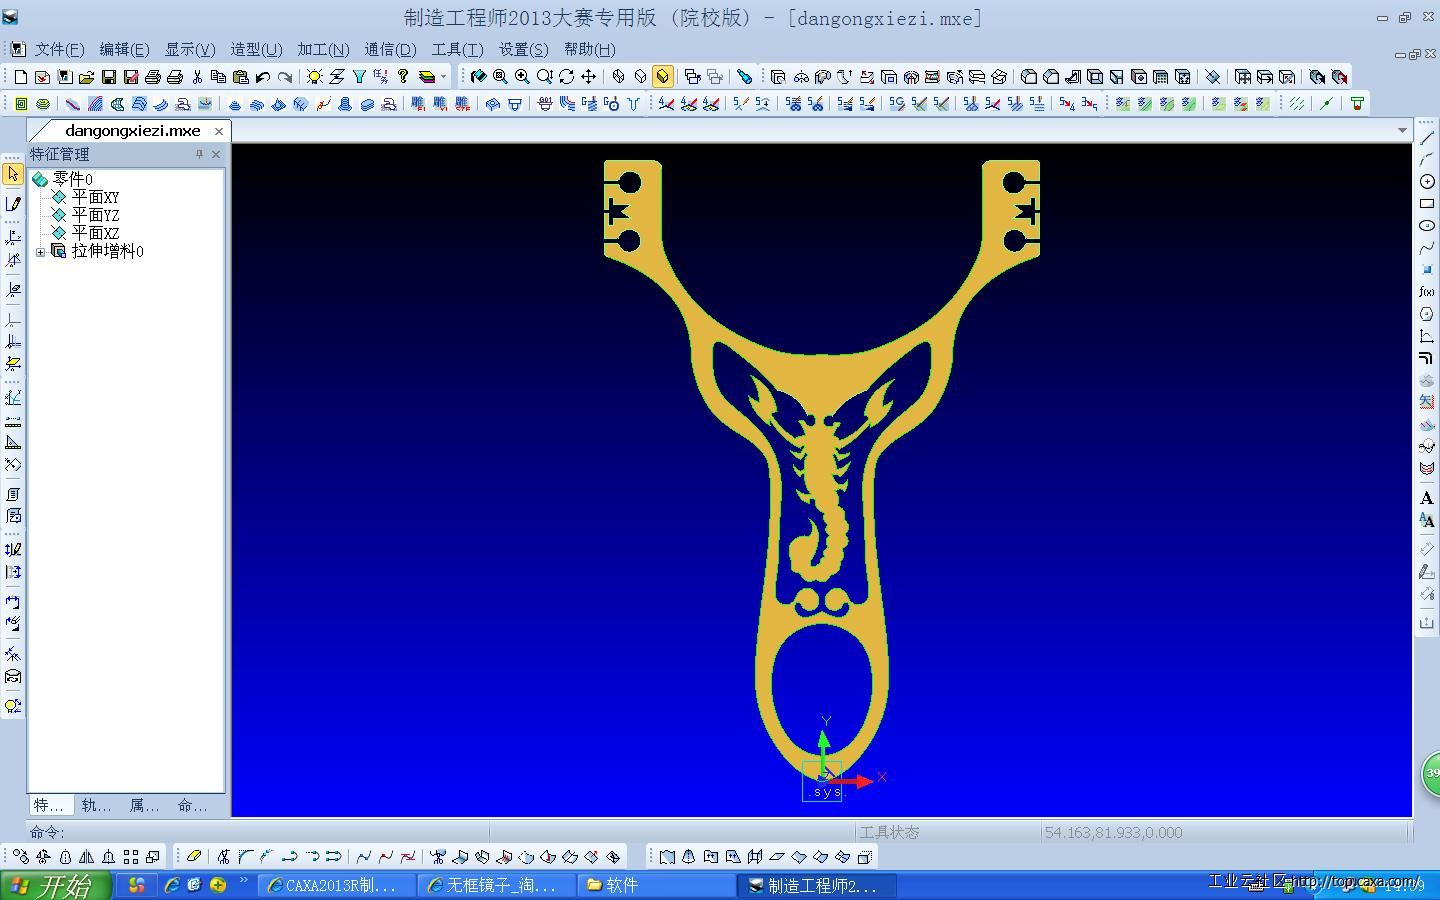Open the 加工(N) menu
The image size is (1440, 900).
point(323,49)
